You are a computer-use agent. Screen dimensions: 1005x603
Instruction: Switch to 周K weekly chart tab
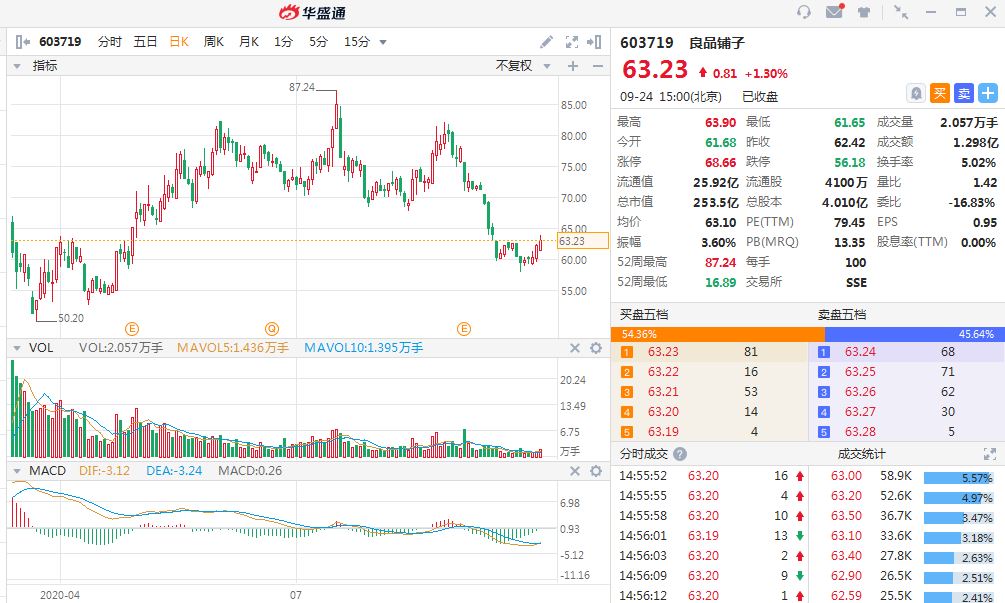pos(214,42)
